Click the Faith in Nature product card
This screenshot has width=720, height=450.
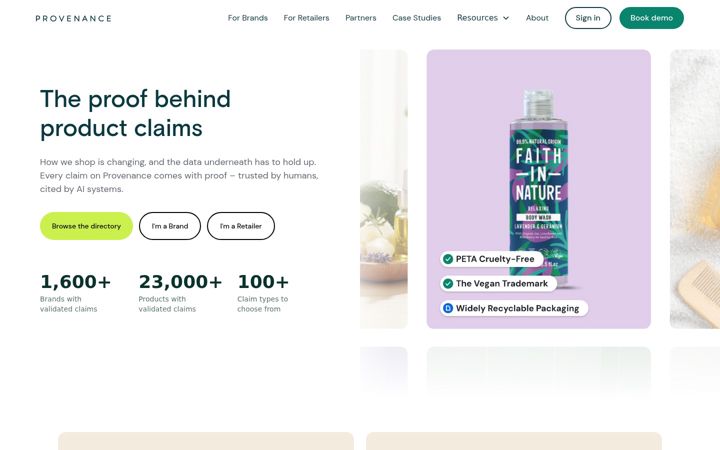tap(539, 189)
